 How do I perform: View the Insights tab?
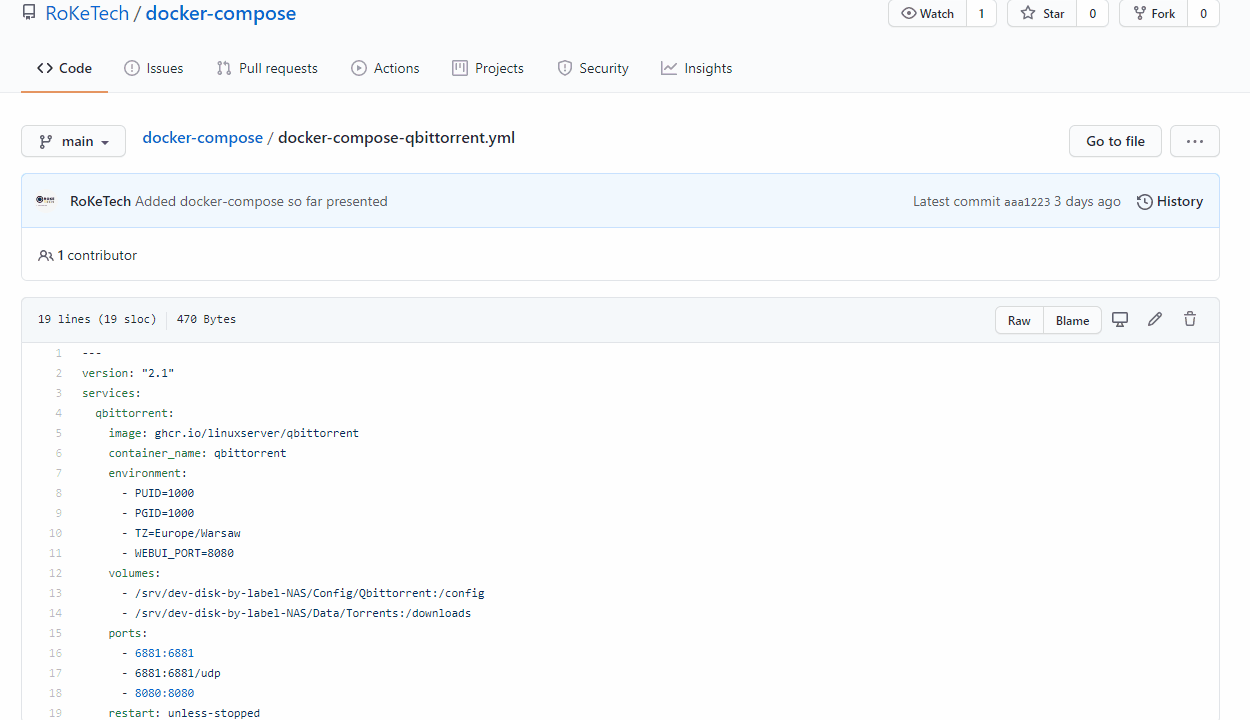697,68
